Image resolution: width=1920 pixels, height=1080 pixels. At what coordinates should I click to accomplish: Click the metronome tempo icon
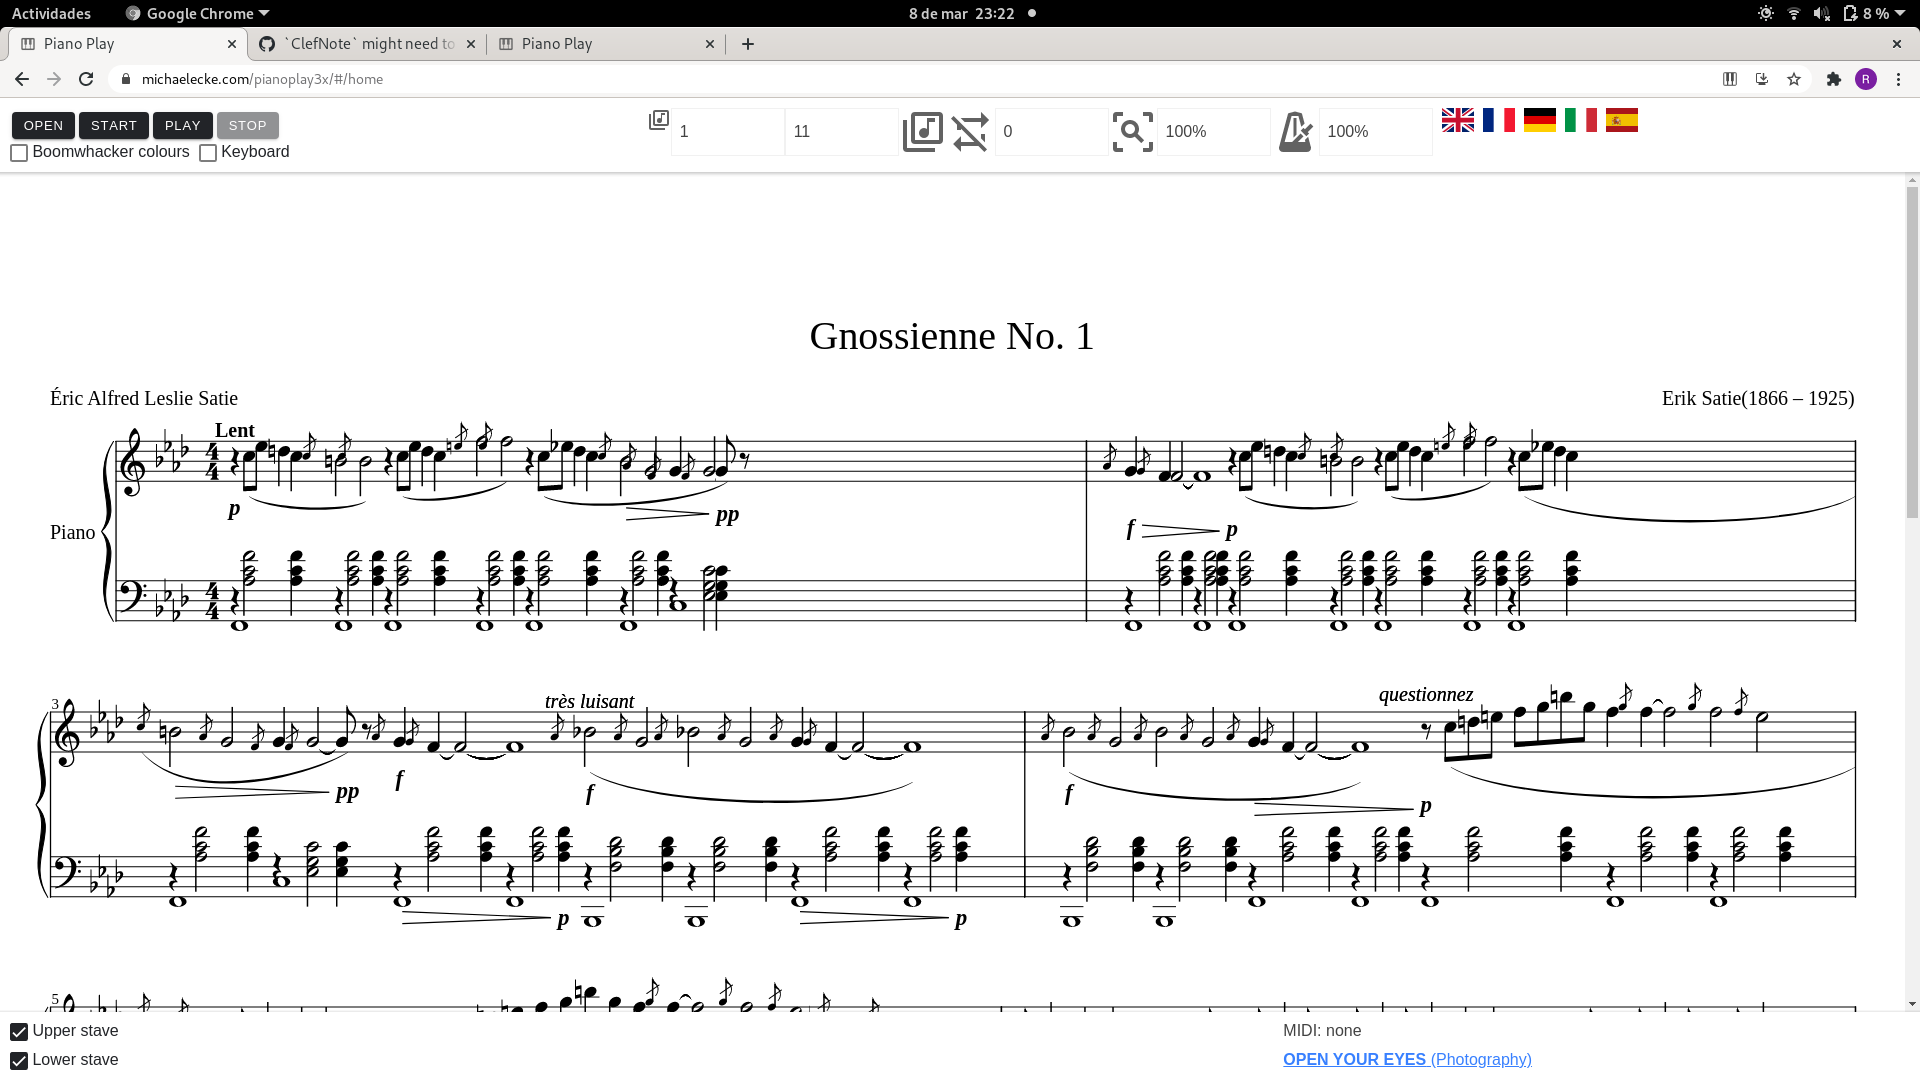click(1295, 132)
